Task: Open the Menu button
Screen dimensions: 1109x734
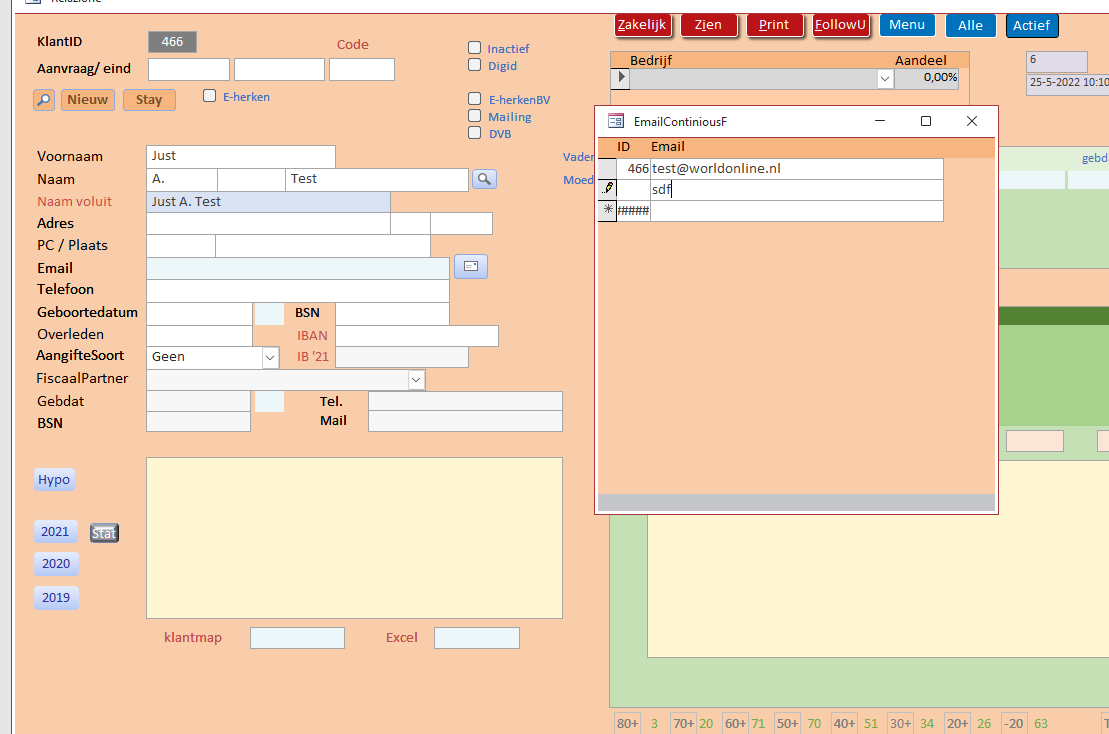Action: 907,25
